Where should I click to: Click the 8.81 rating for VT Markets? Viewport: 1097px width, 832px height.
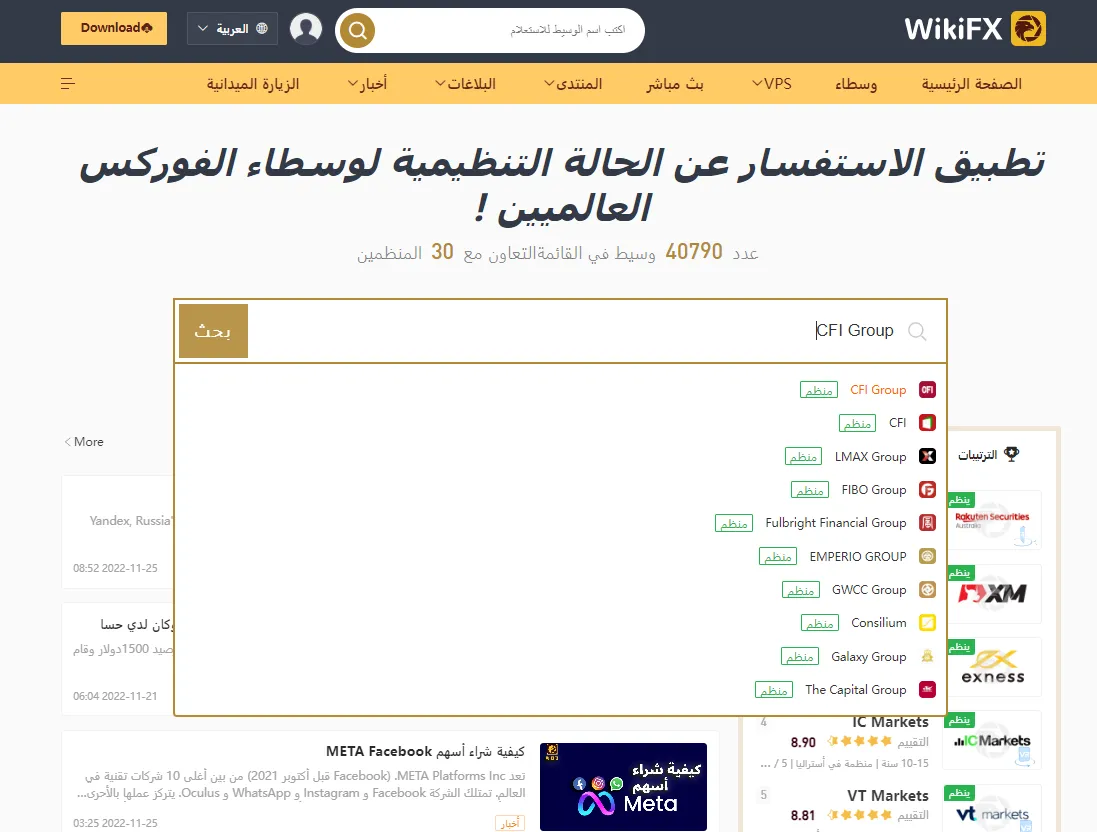point(803,815)
